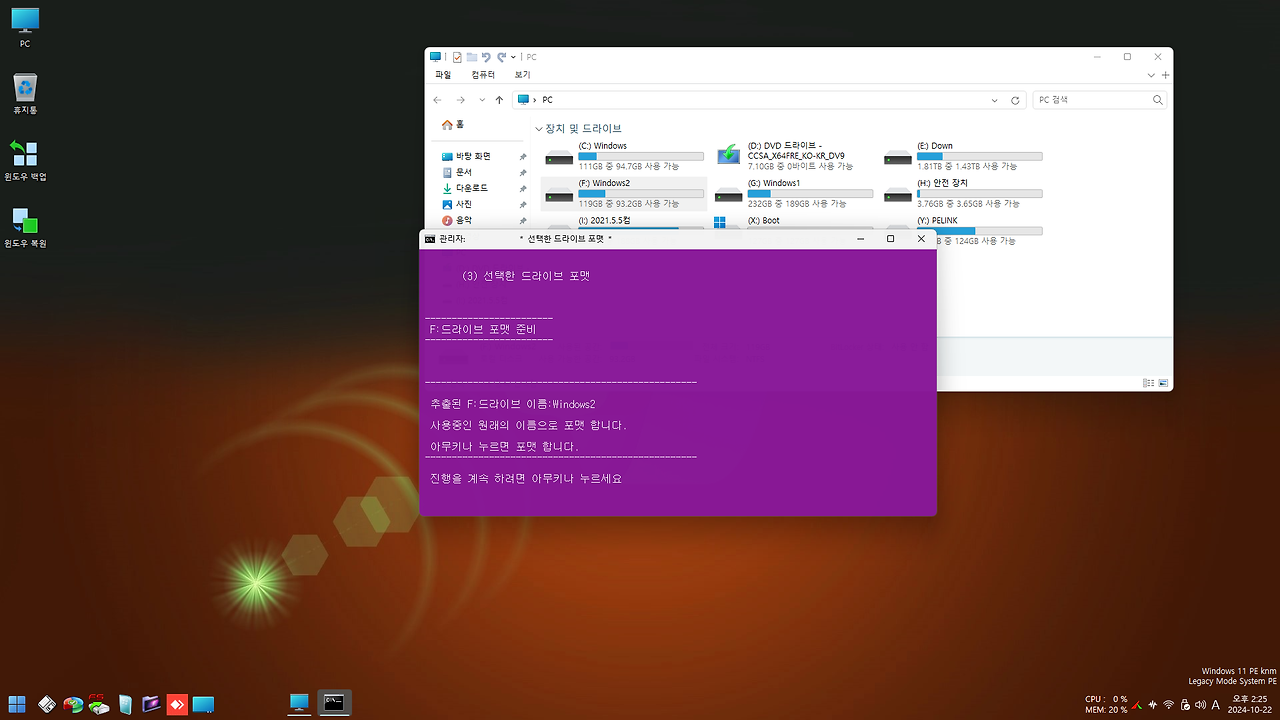The width and height of the screenshot is (1280, 720).
Task: Click the red-green gauge tray icon
Action: pos(1138,705)
